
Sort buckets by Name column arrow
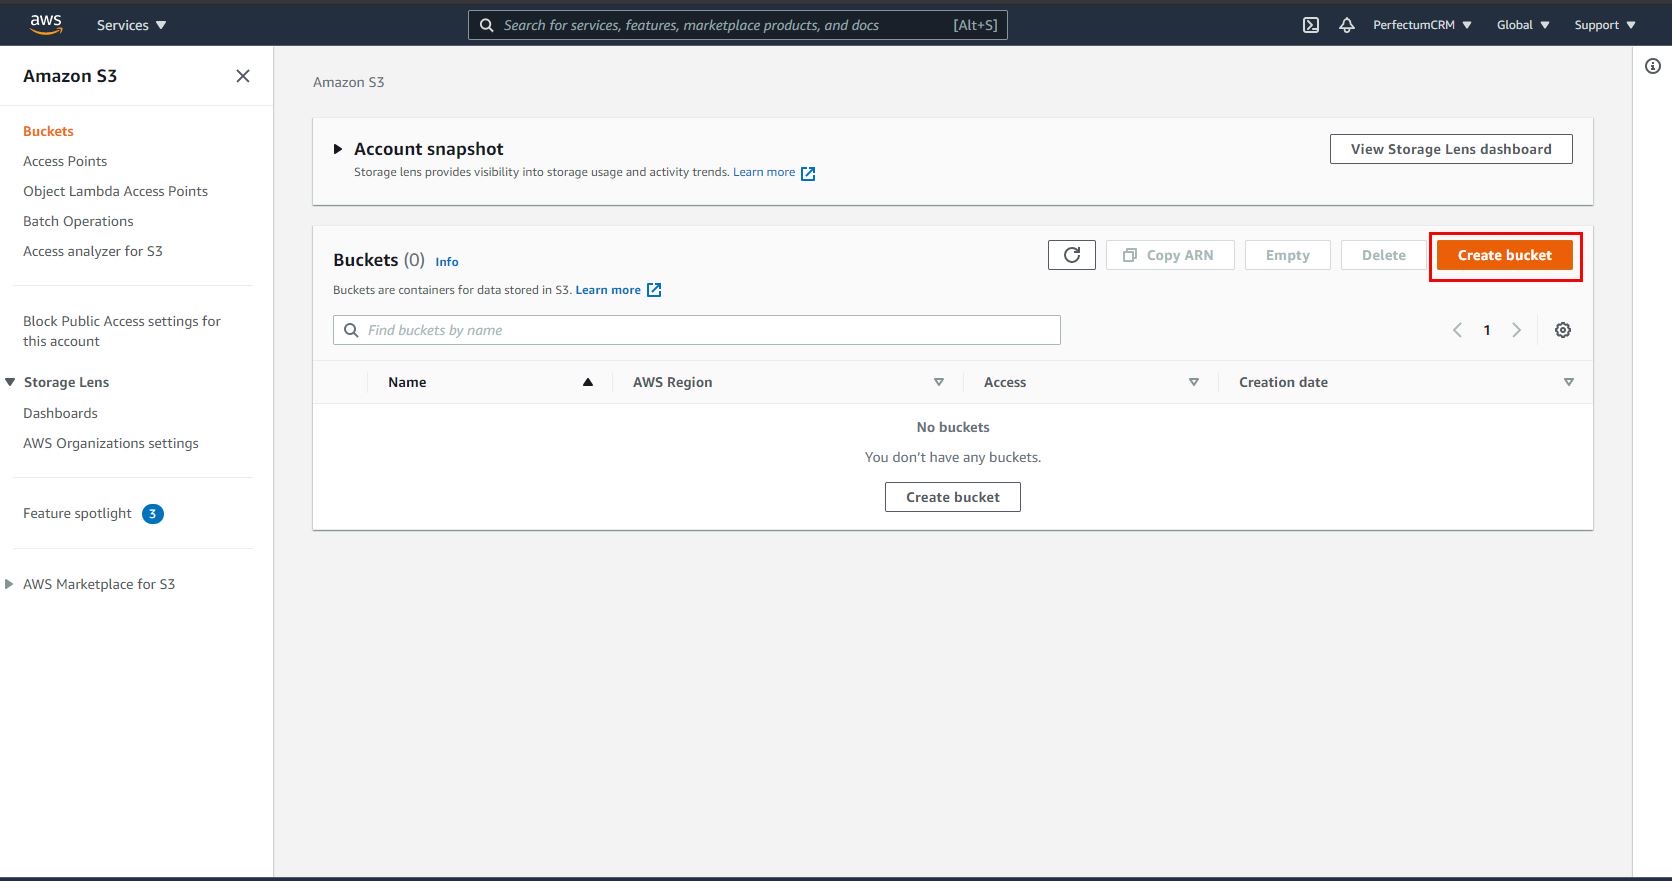pos(588,382)
